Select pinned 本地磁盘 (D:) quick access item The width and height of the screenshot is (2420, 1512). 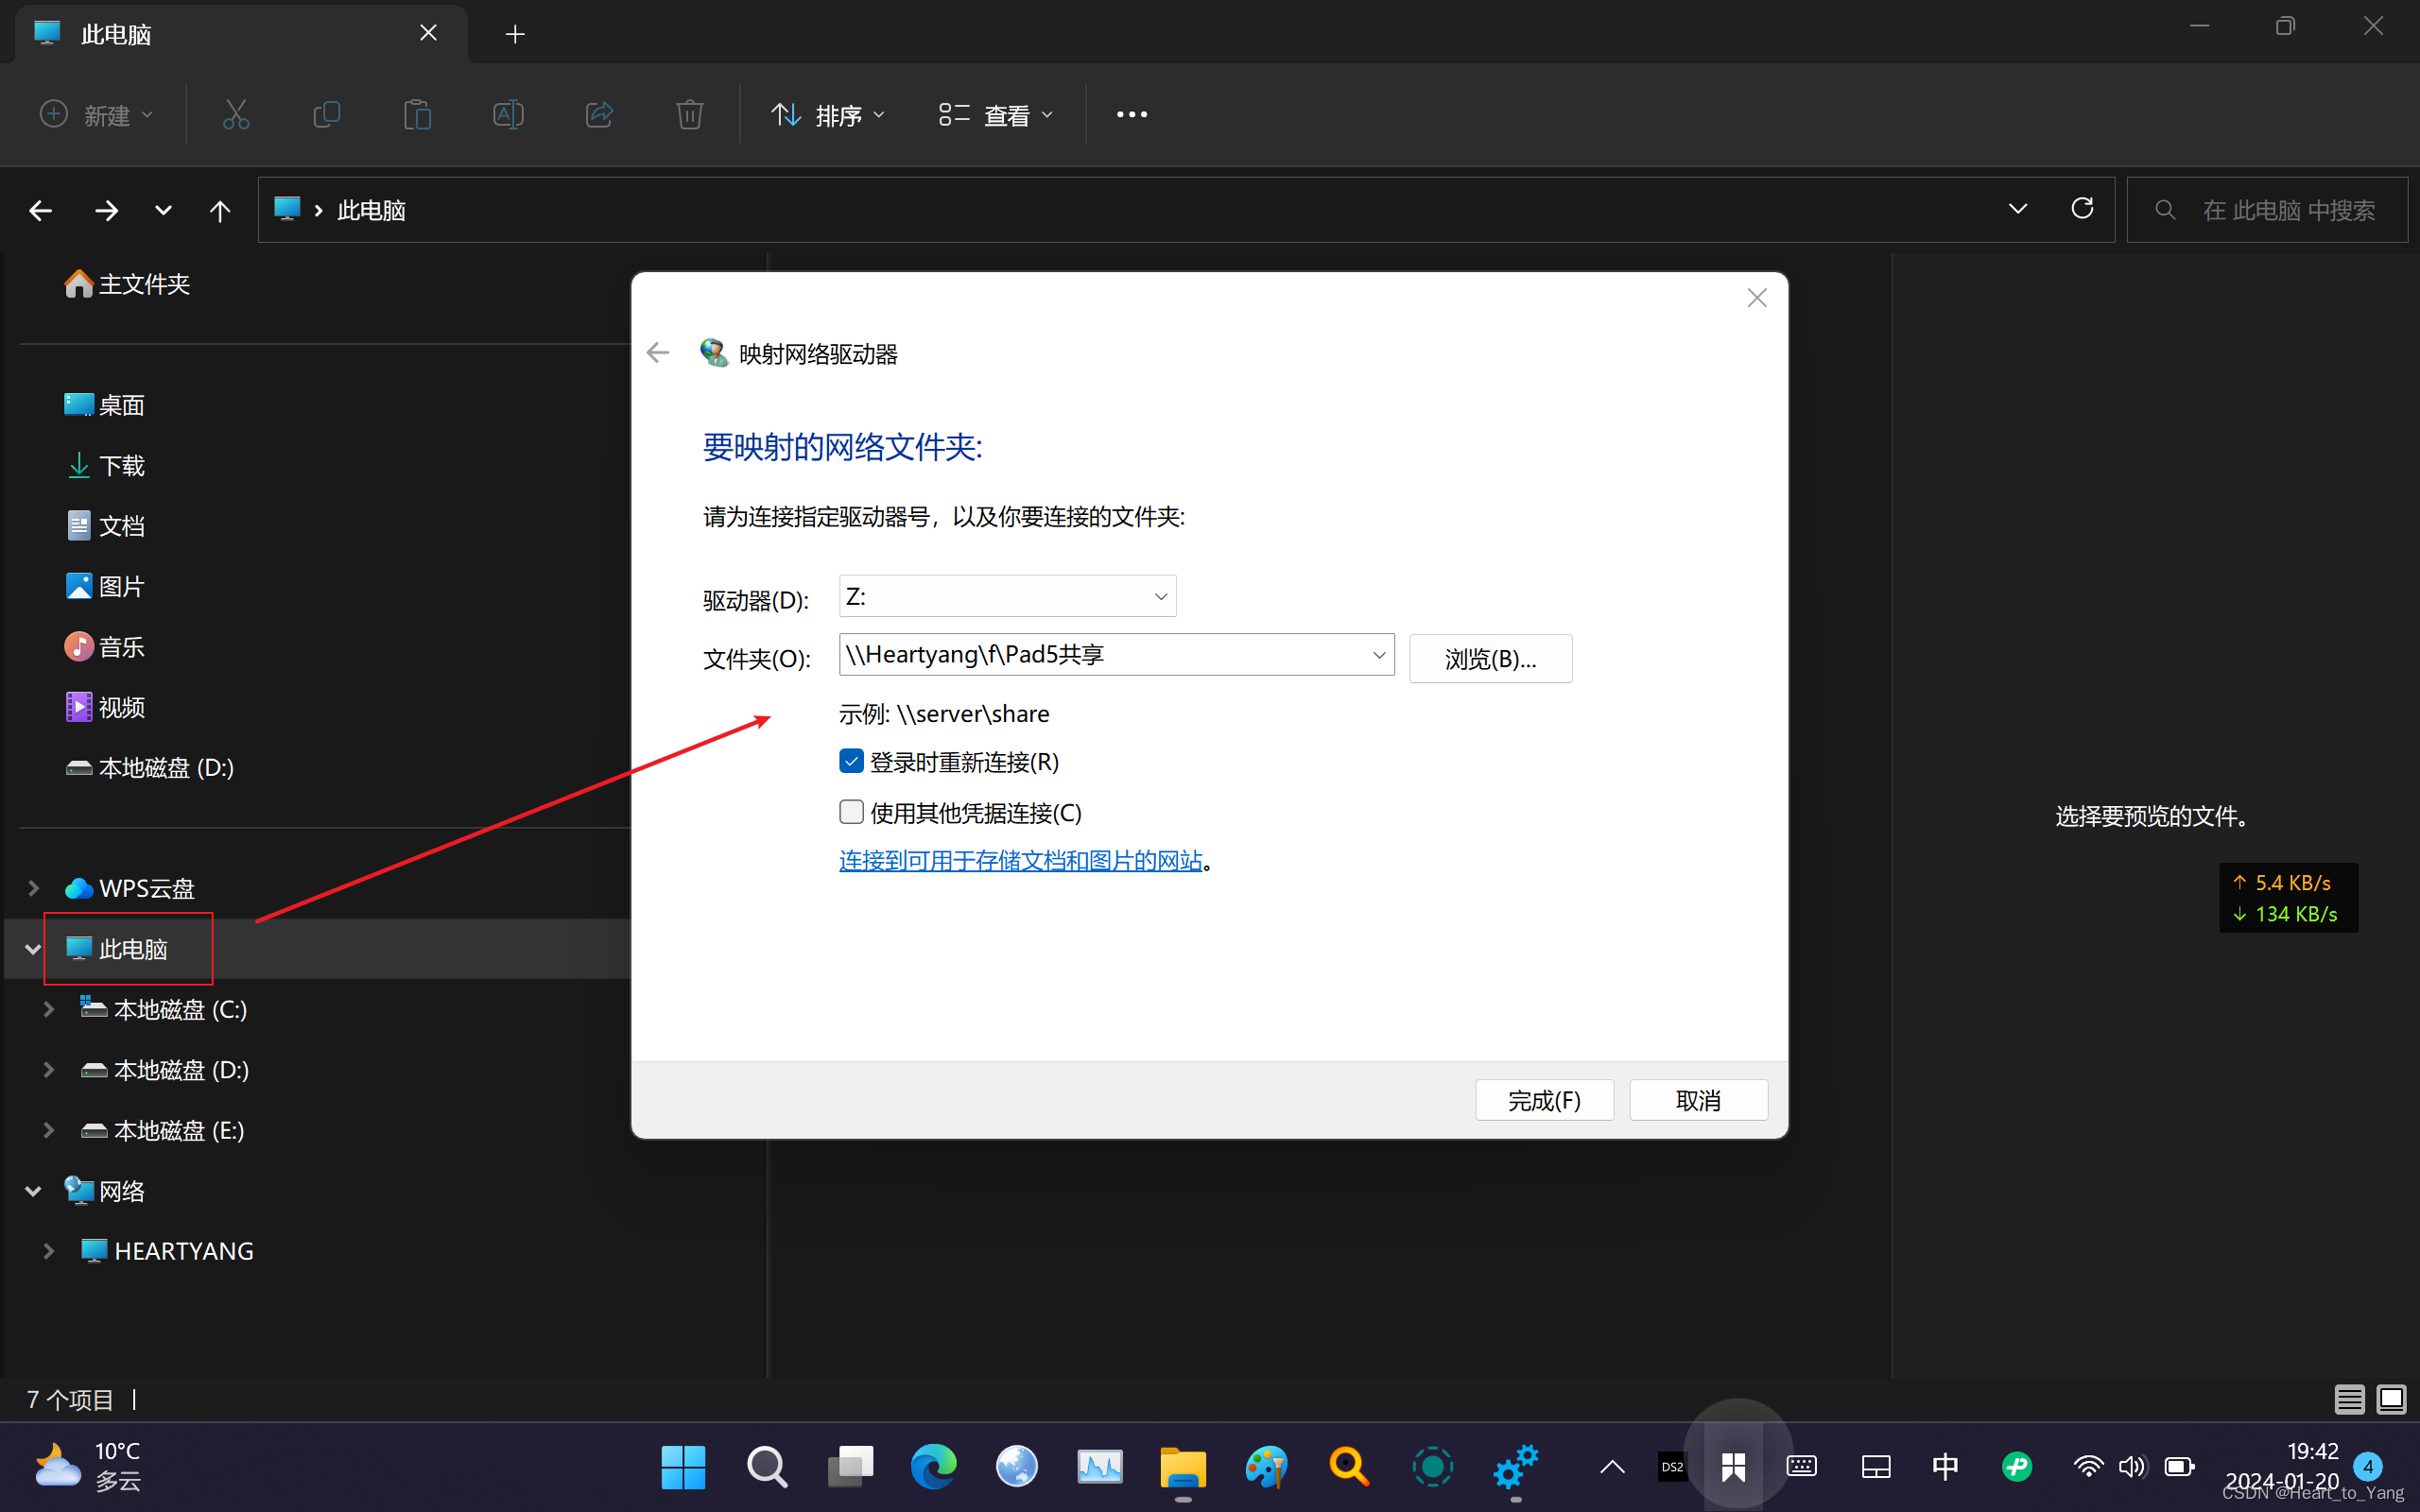pos(150,768)
